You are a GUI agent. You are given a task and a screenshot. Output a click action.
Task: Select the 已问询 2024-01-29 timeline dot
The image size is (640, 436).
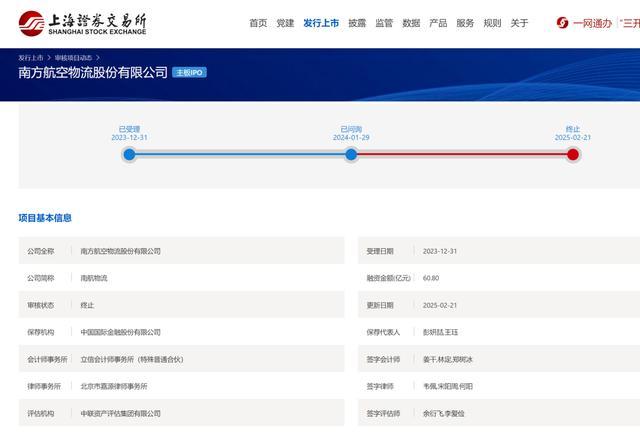pos(351,154)
